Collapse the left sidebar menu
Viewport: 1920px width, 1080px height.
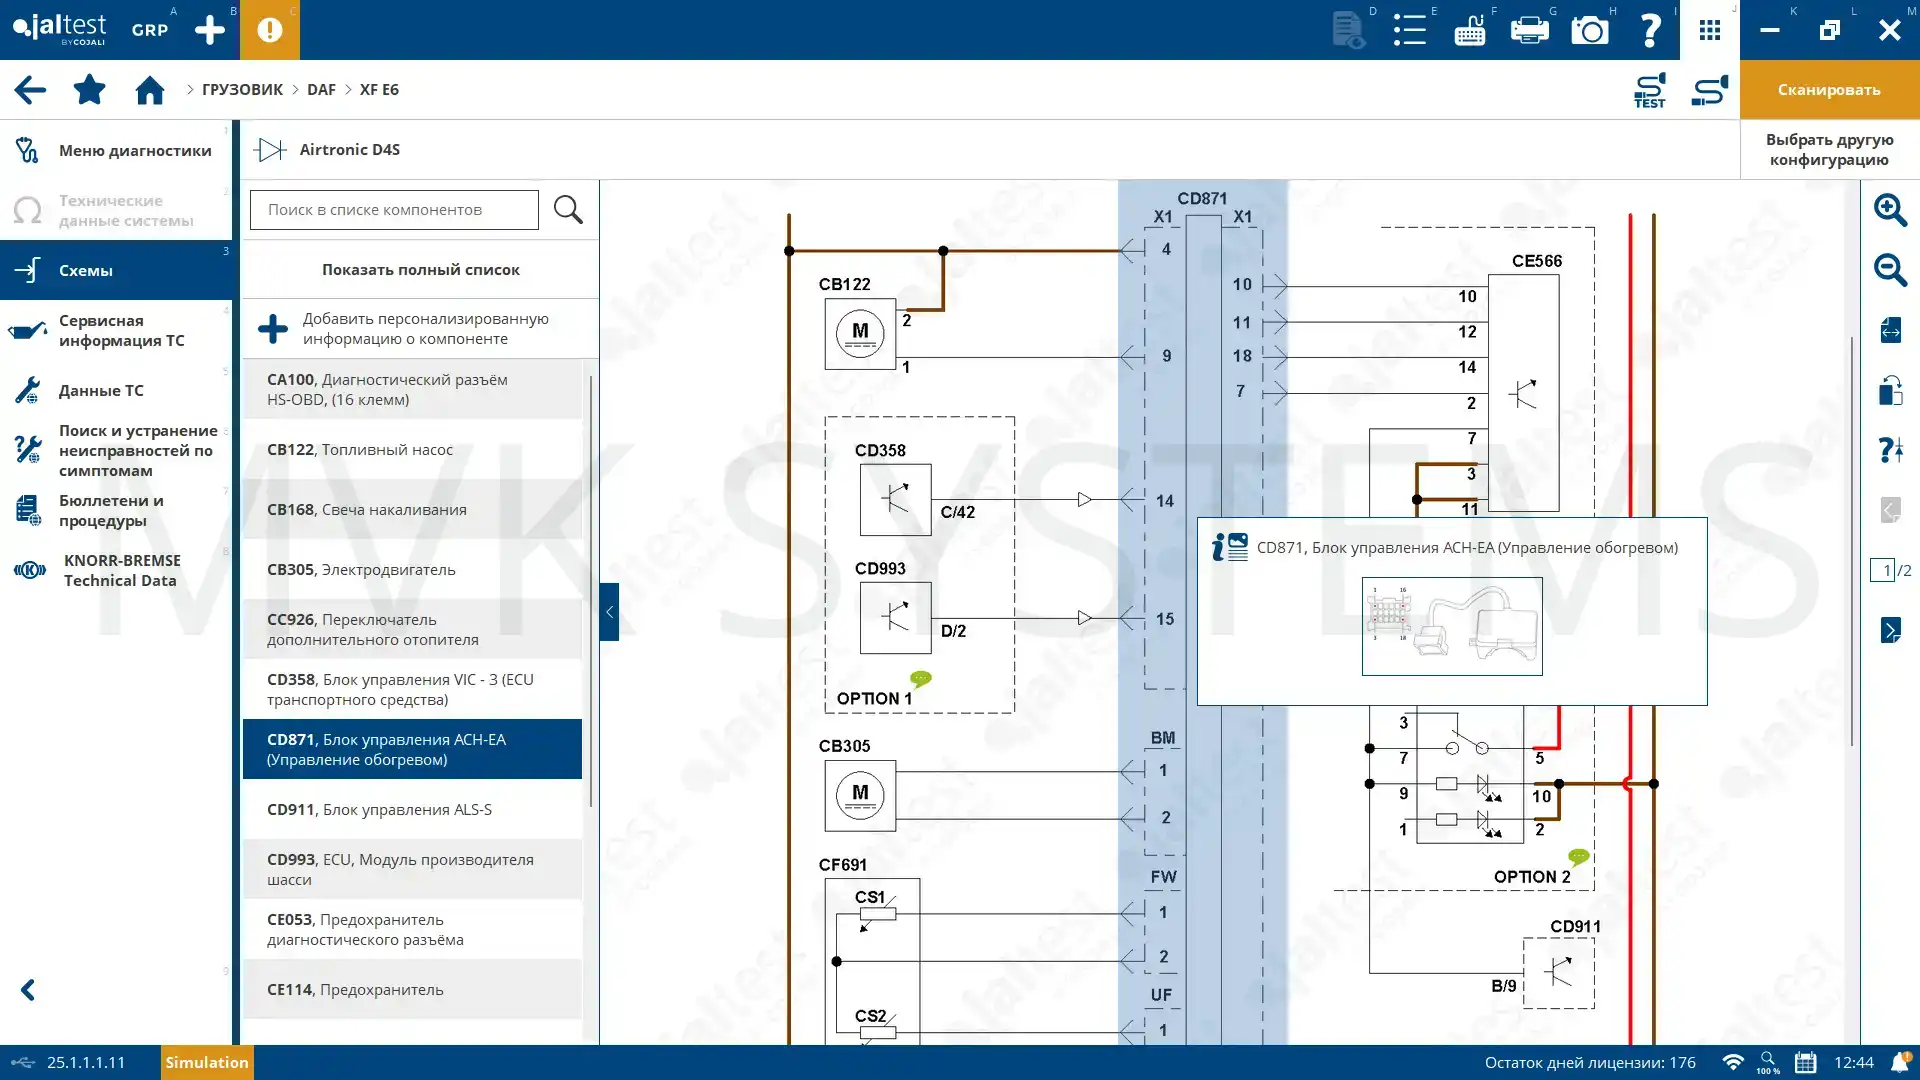pyautogui.click(x=28, y=990)
